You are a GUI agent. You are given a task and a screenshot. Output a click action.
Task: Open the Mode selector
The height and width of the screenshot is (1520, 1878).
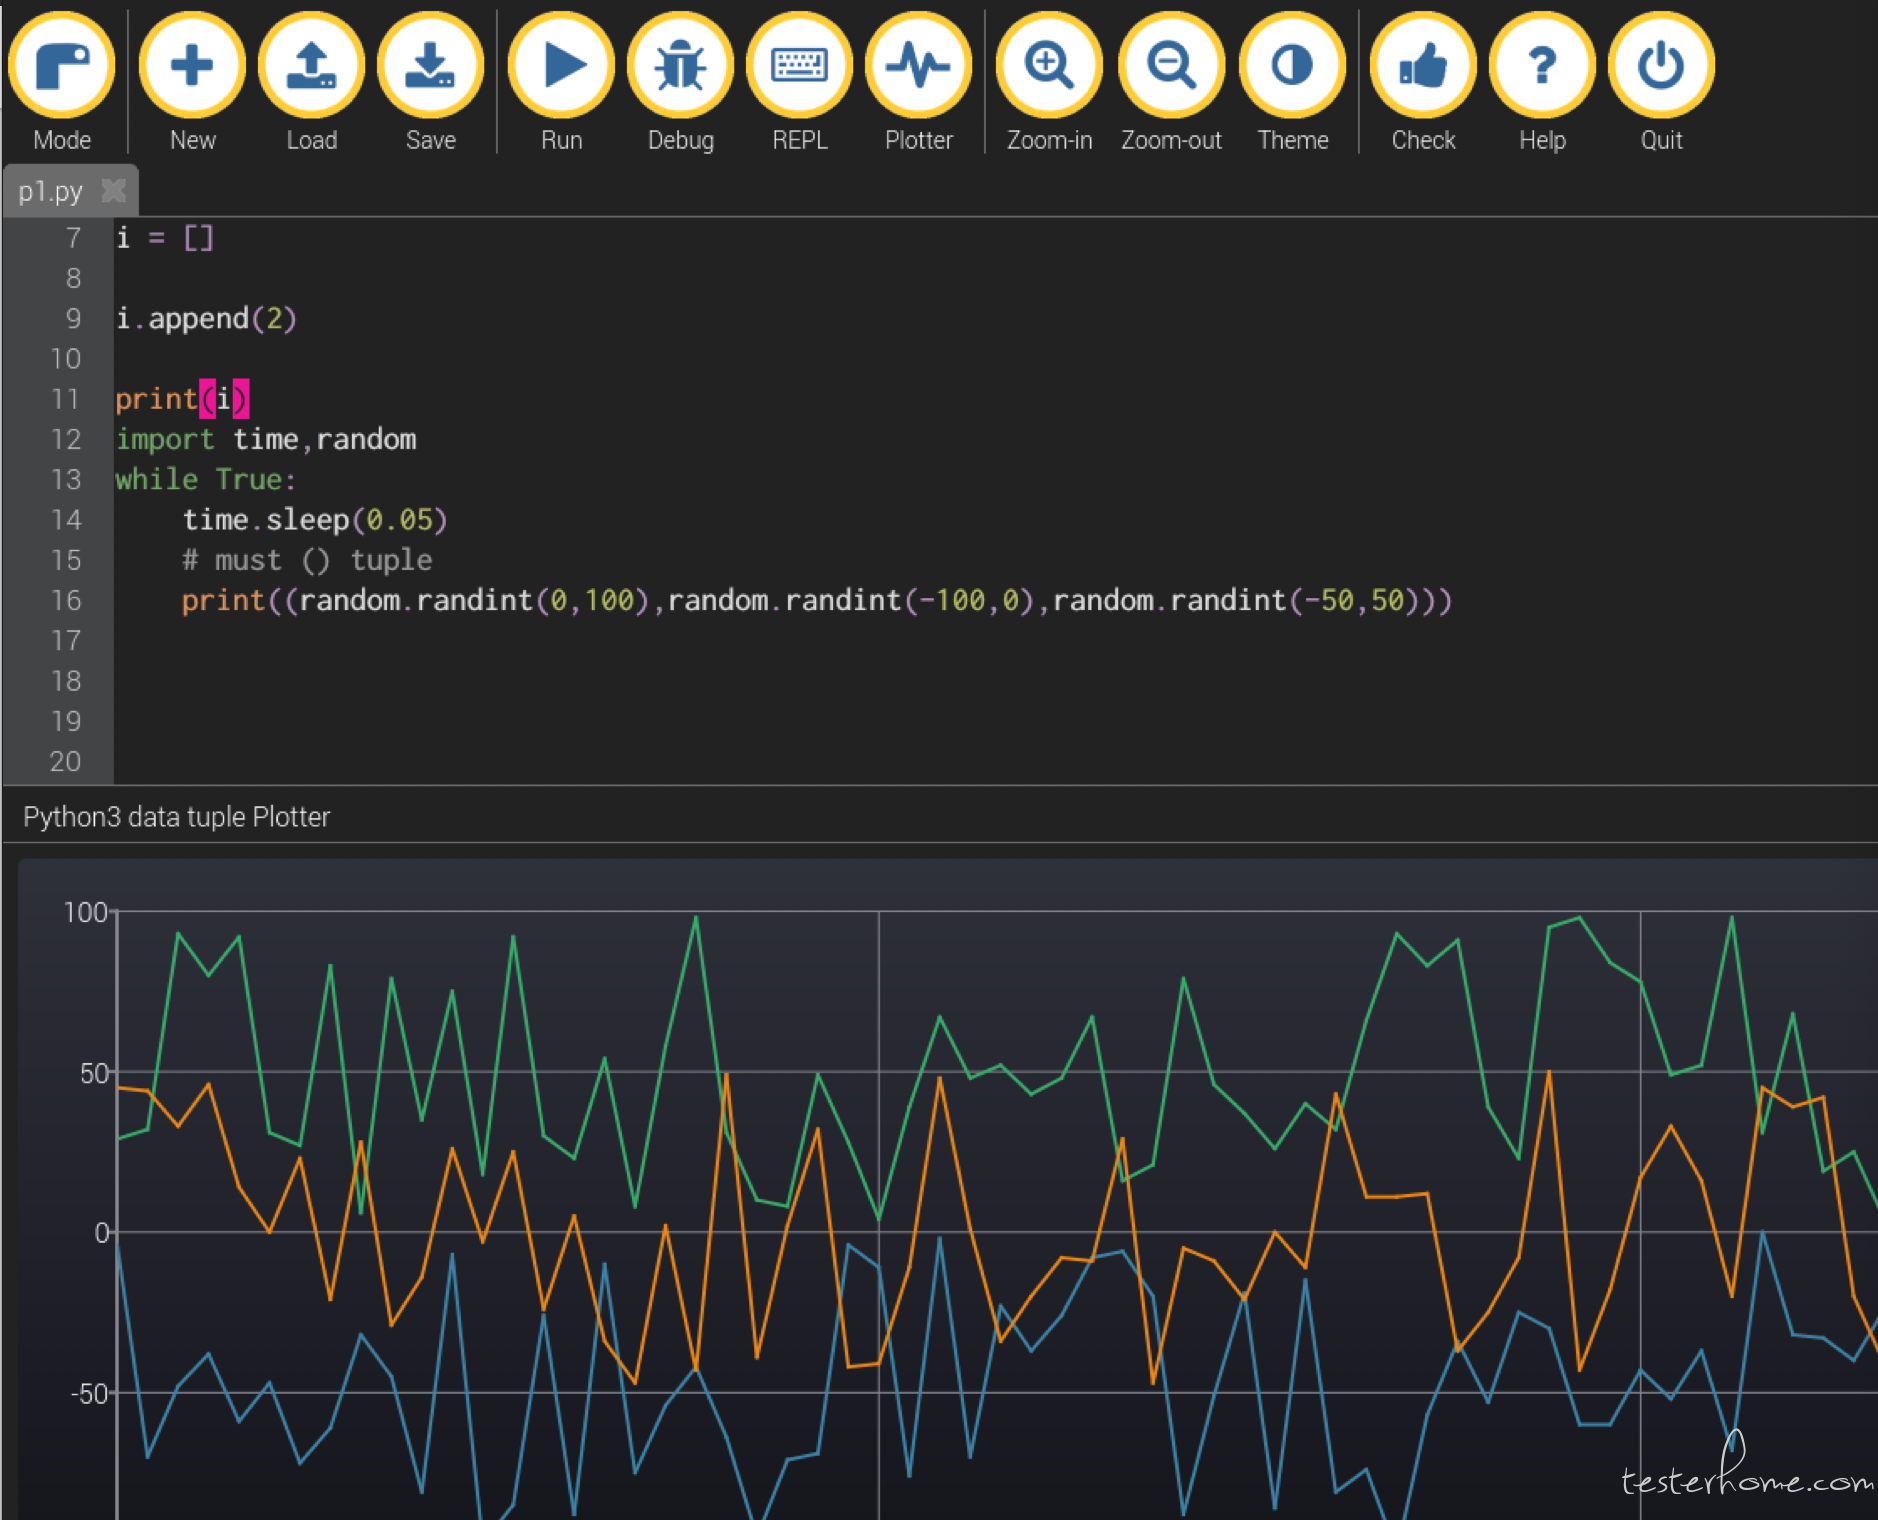point(62,82)
